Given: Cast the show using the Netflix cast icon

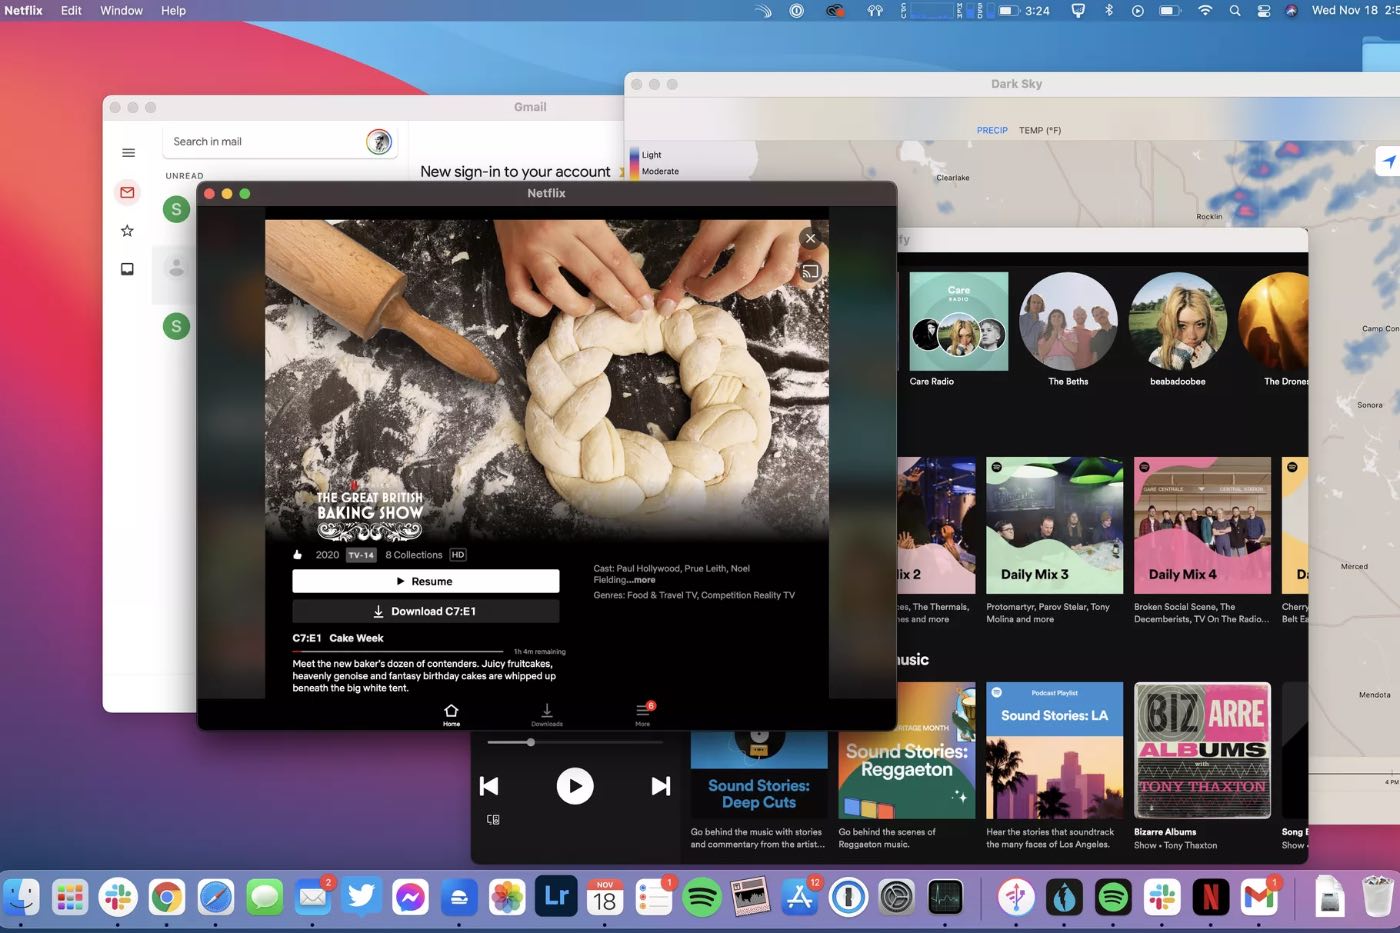Looking at the screenshot, I should tap(810, 271).
